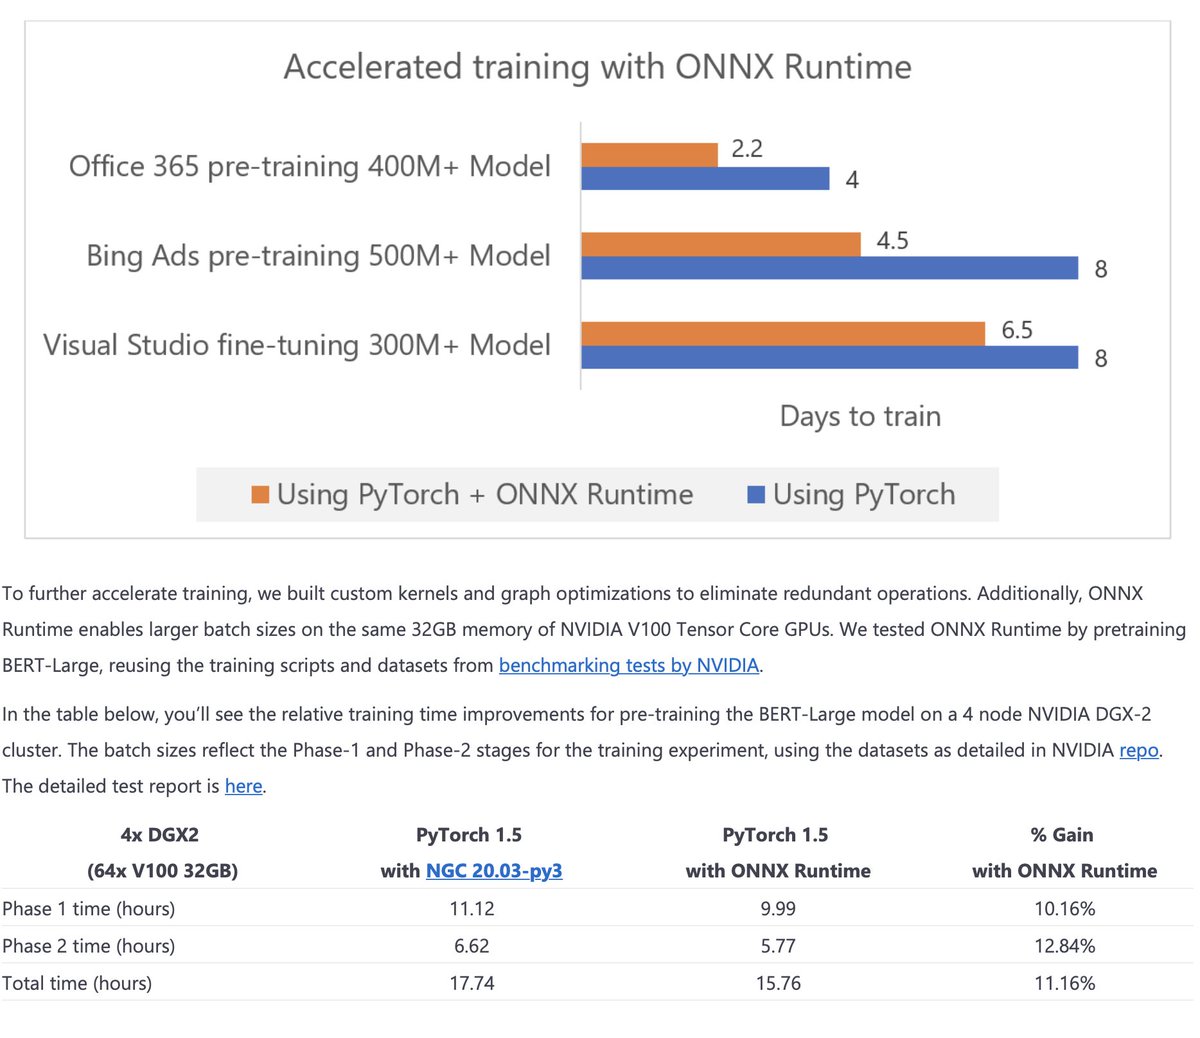Click the 15.76 total time cell
Viewport: 1200px width, 1038px height.
[778, 983]
